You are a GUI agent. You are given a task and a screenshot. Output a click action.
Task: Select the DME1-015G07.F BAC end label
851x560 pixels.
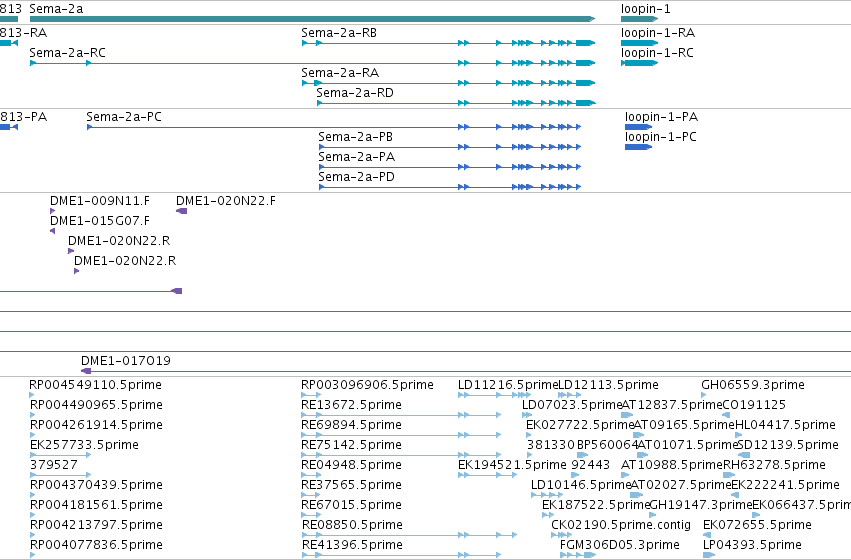coord(100,221)
